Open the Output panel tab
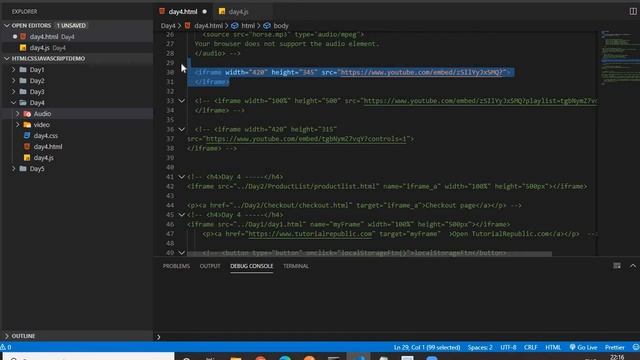640x360 pixels. point(210,266)
